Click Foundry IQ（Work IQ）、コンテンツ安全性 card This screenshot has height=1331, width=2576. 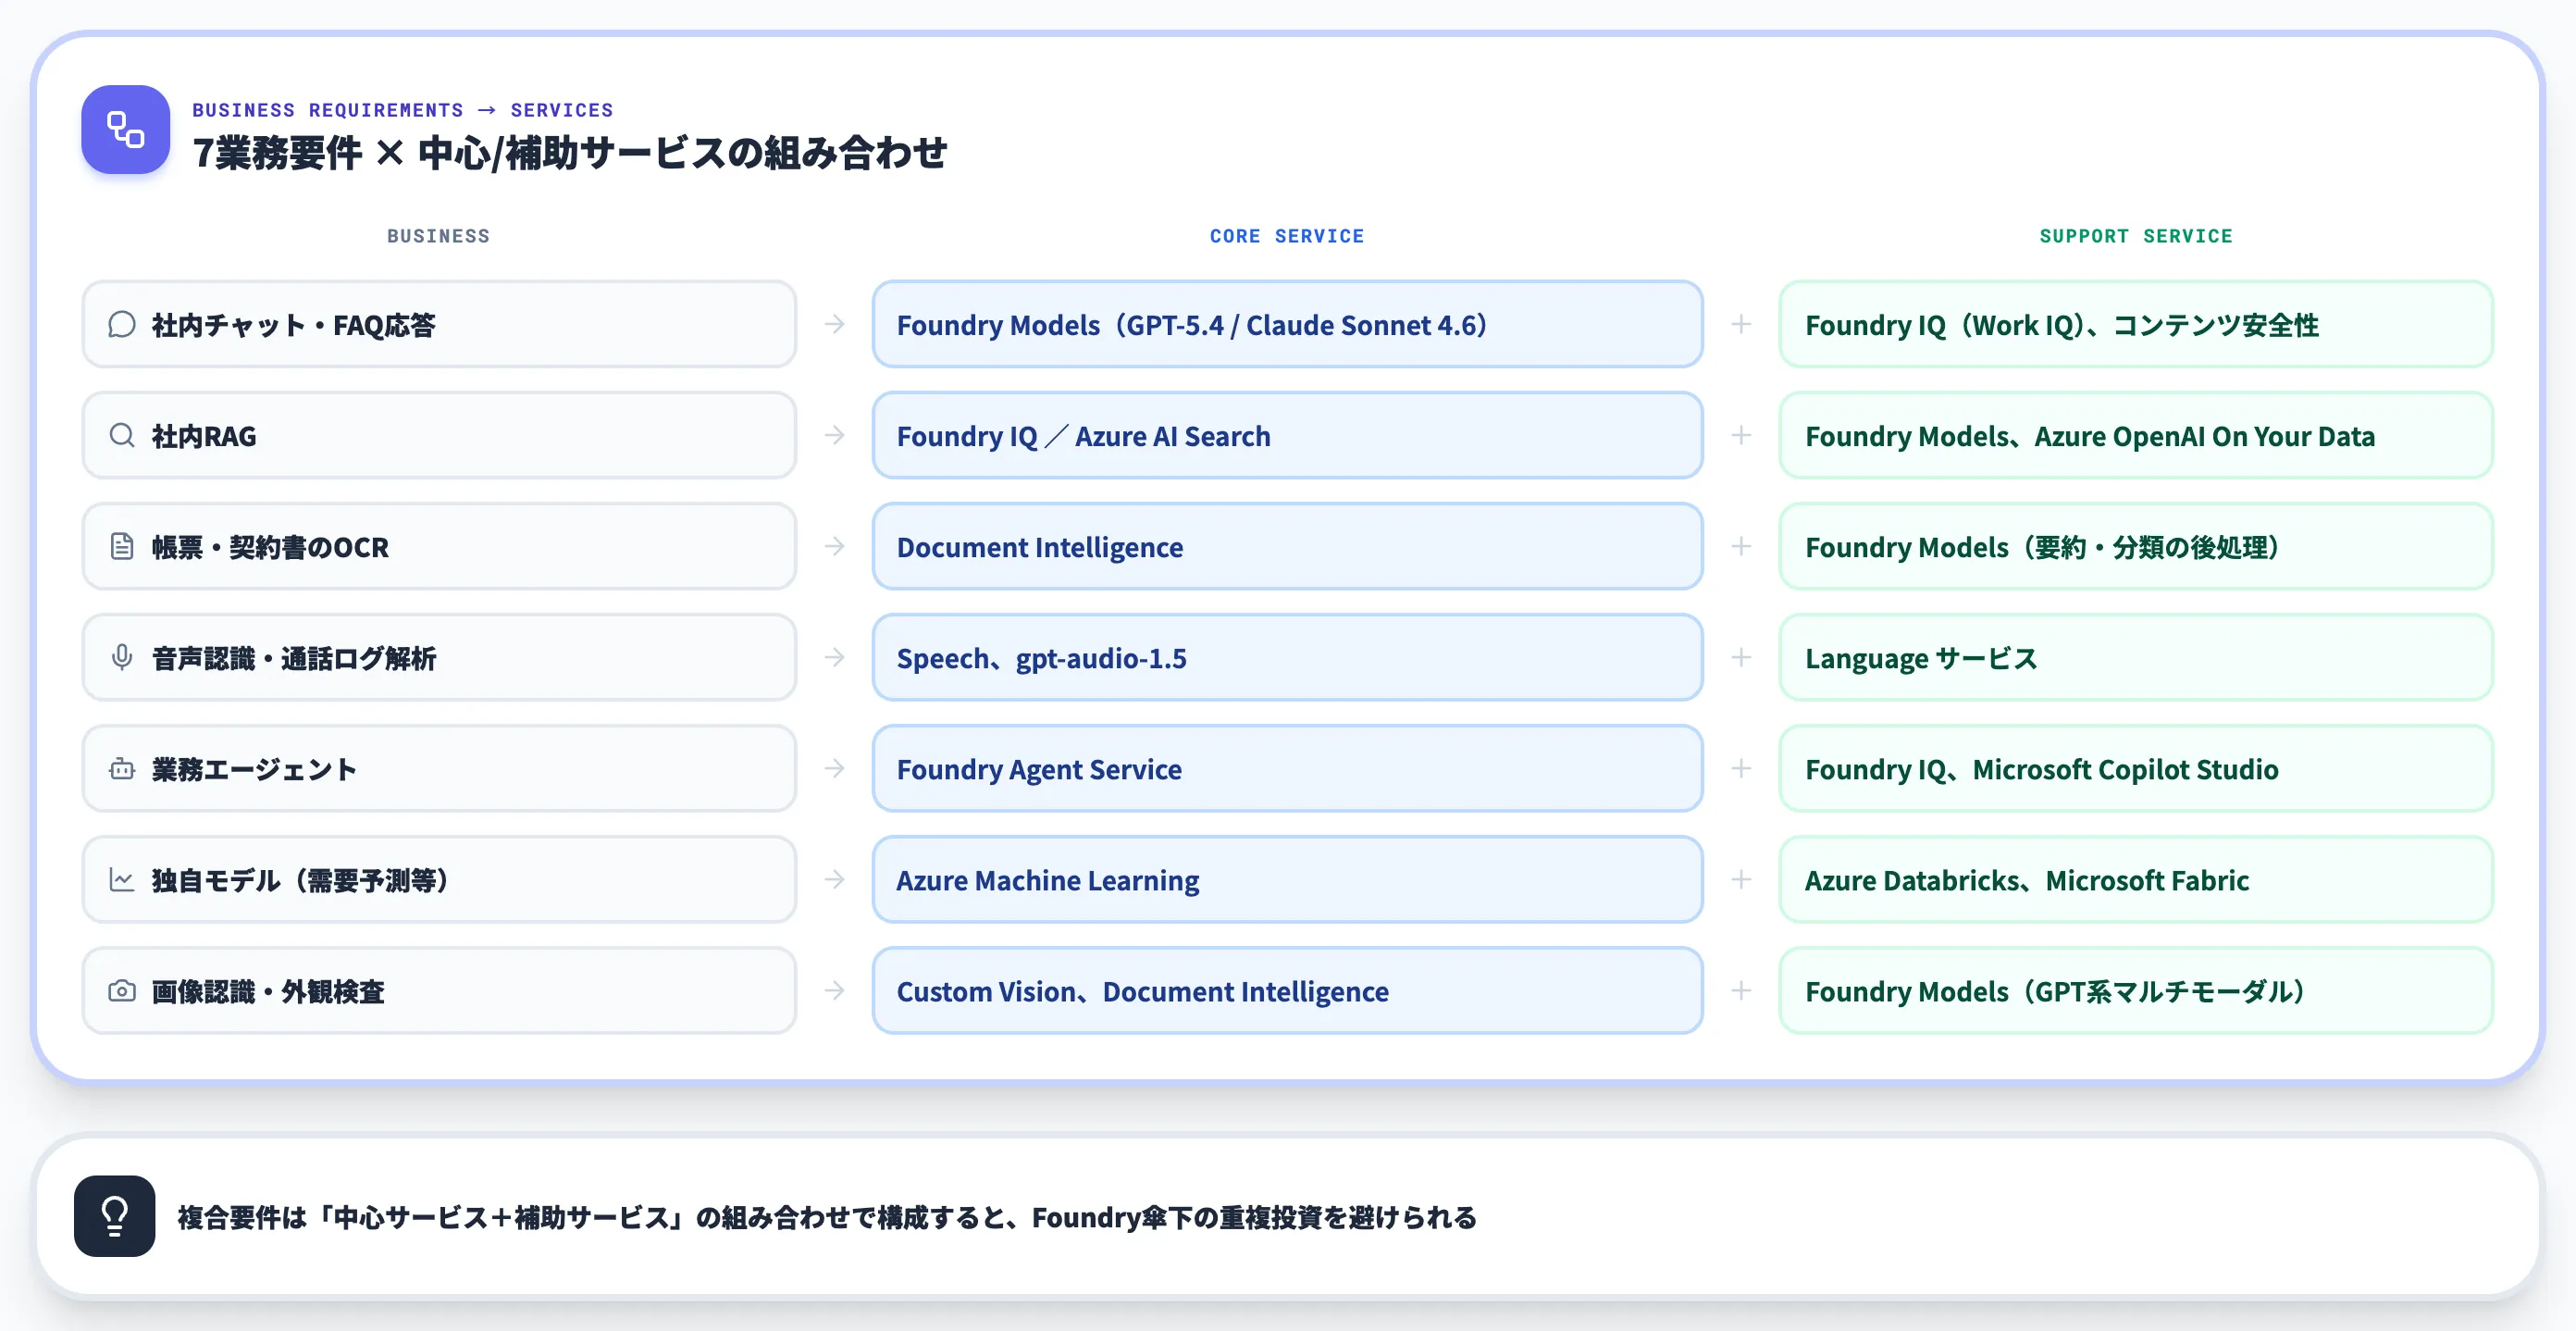coord(2136,324)
